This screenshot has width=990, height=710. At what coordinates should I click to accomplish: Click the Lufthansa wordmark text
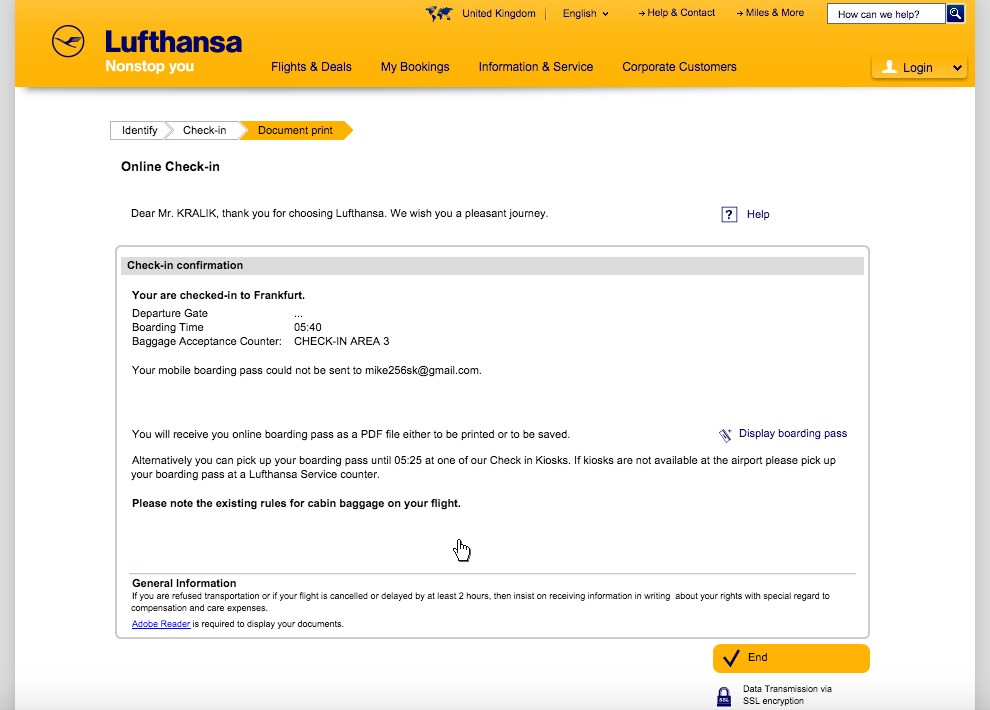pos(173,42)
